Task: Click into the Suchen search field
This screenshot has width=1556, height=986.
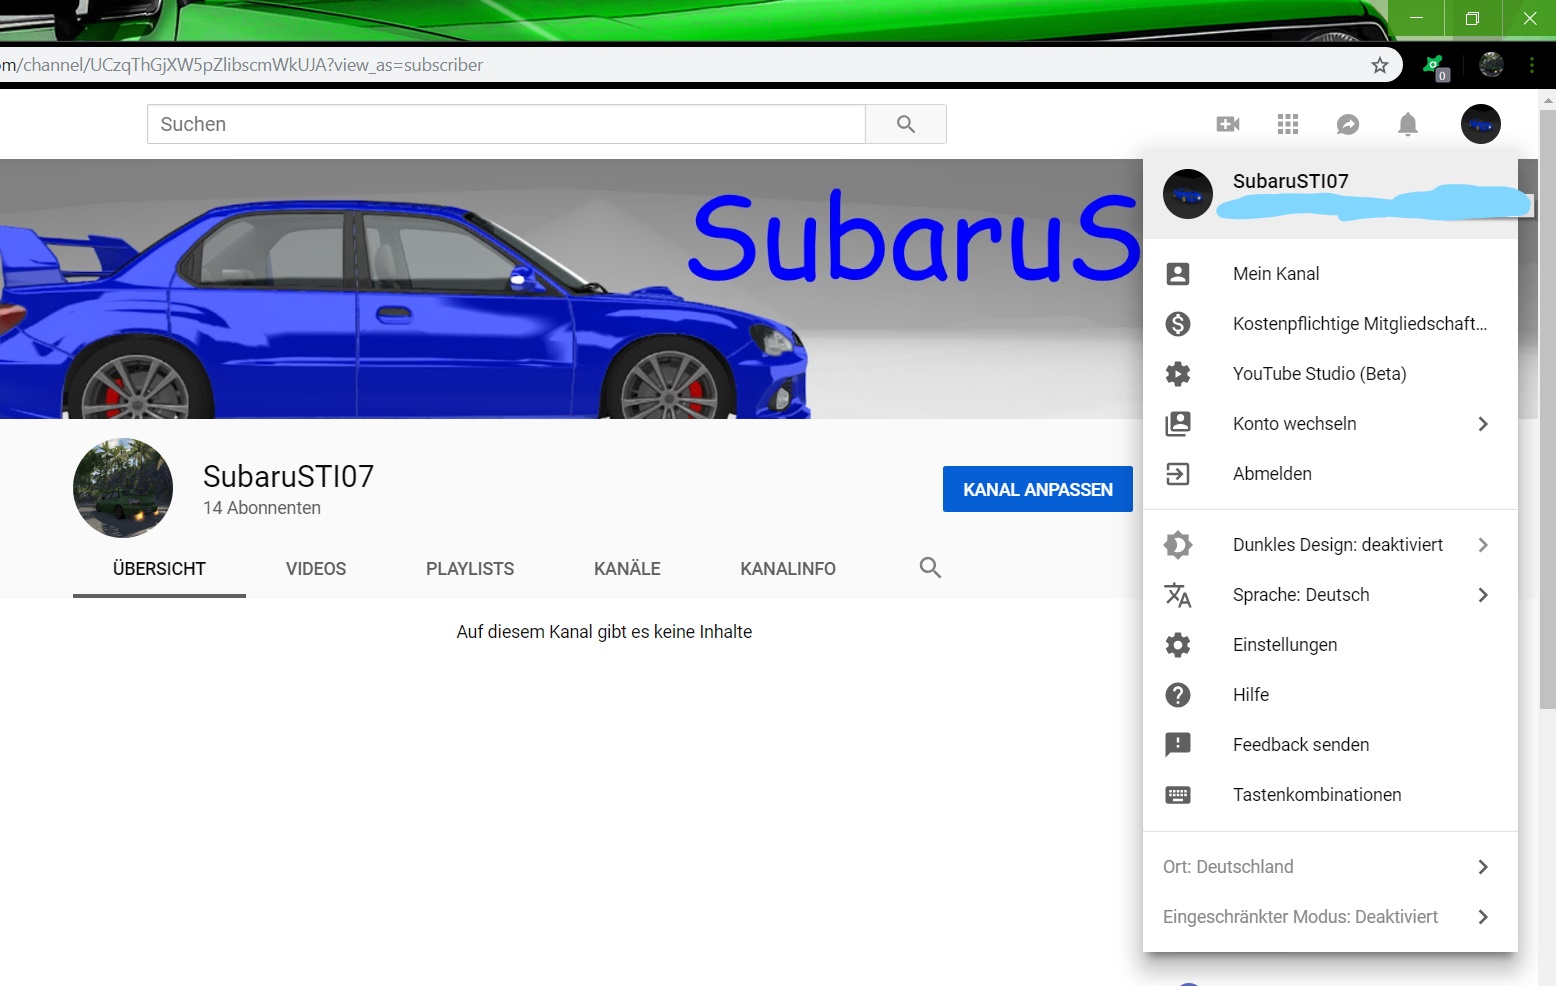Action: point(506,124)
